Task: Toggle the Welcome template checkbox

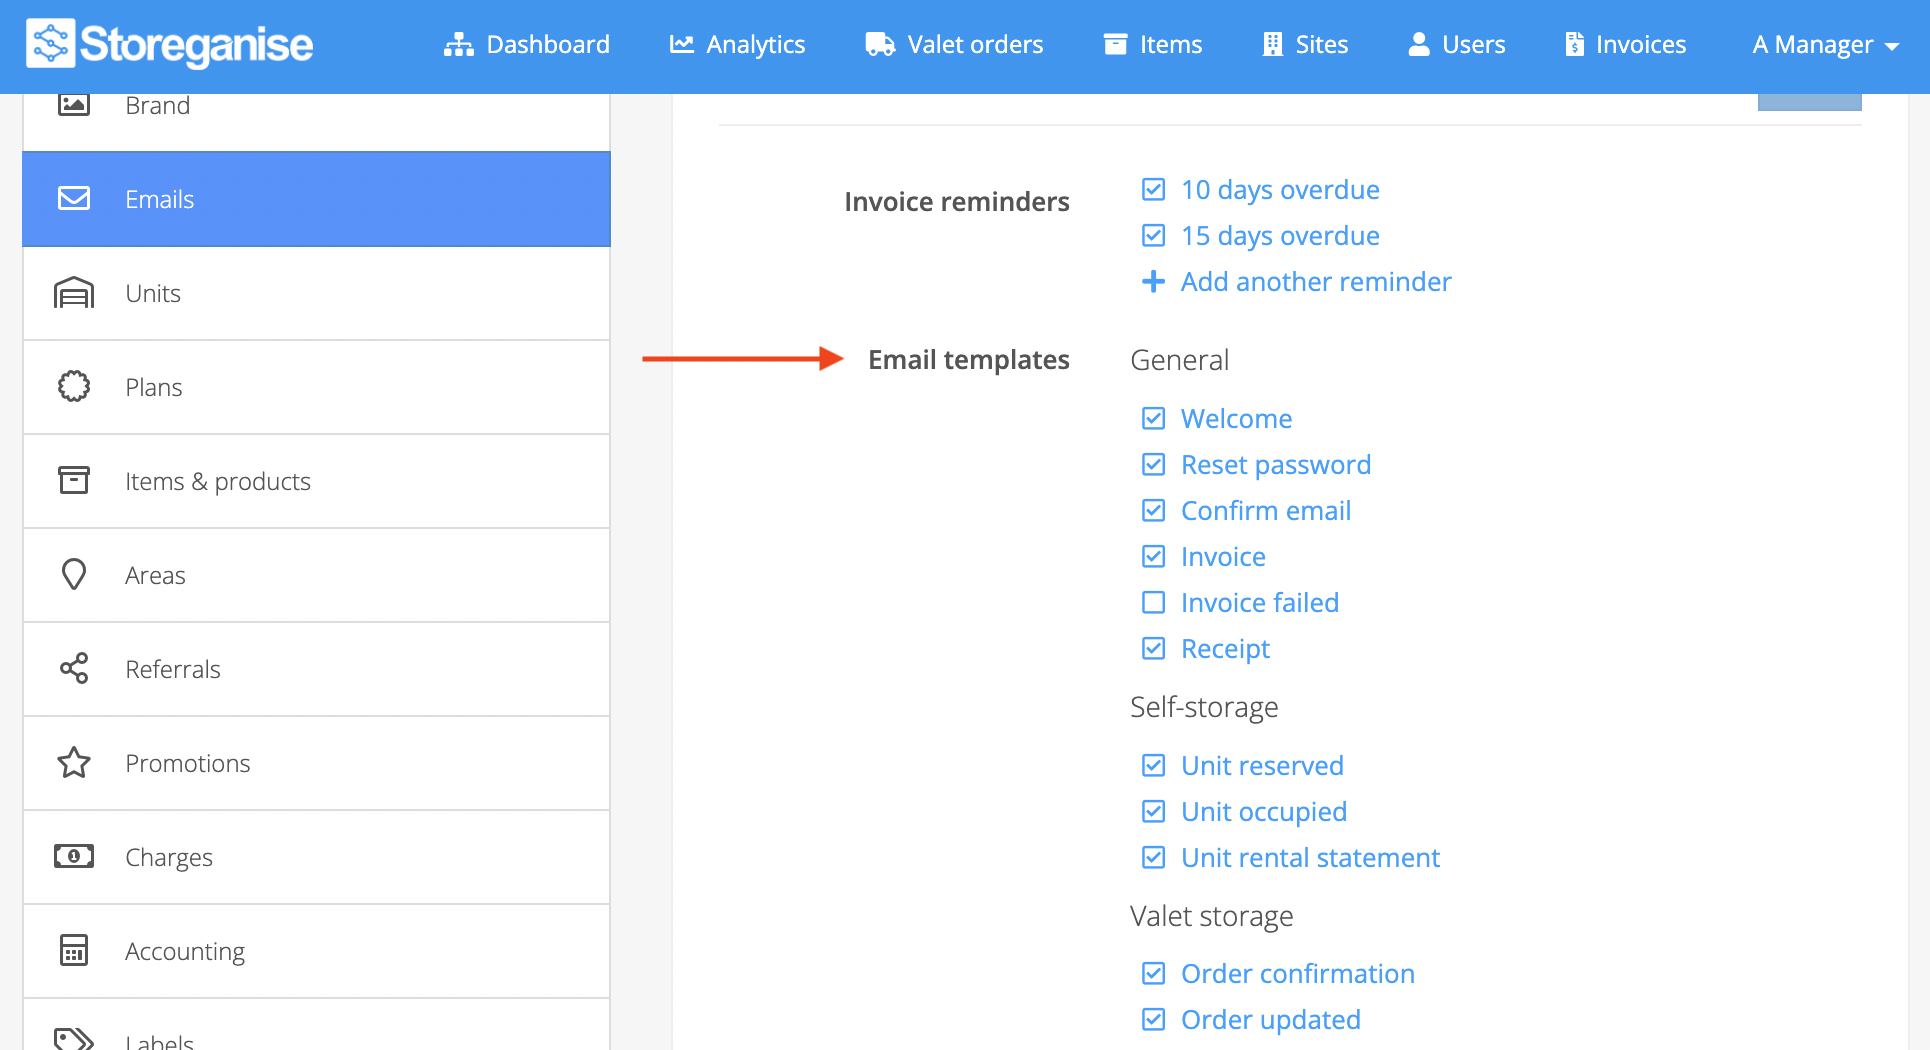Action: coord(1153,419)
